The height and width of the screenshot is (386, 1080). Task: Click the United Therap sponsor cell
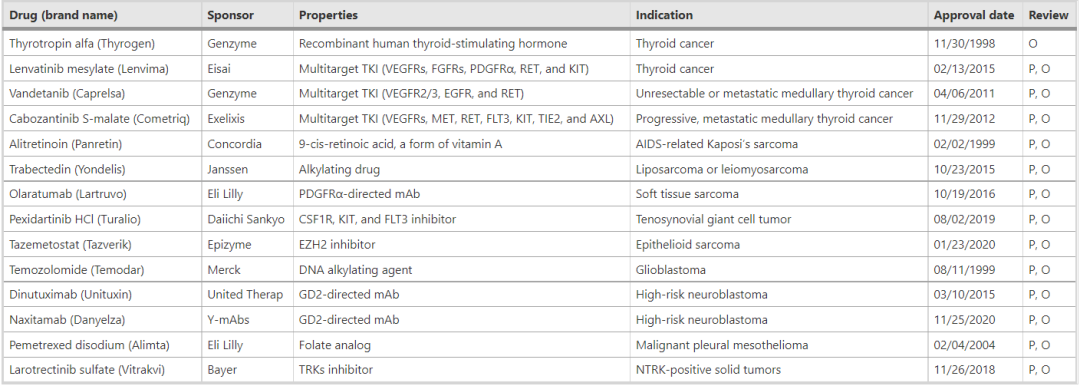point(245,294)
